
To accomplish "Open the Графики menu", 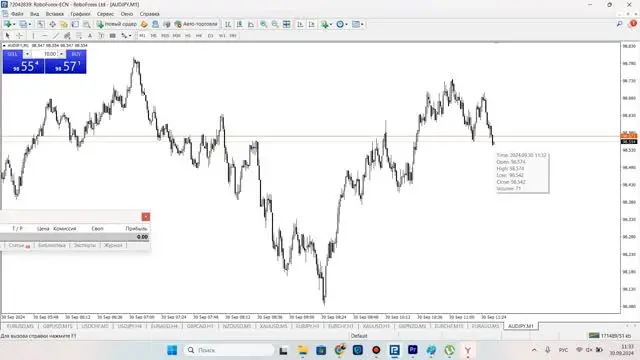I will tap(80, 14).
